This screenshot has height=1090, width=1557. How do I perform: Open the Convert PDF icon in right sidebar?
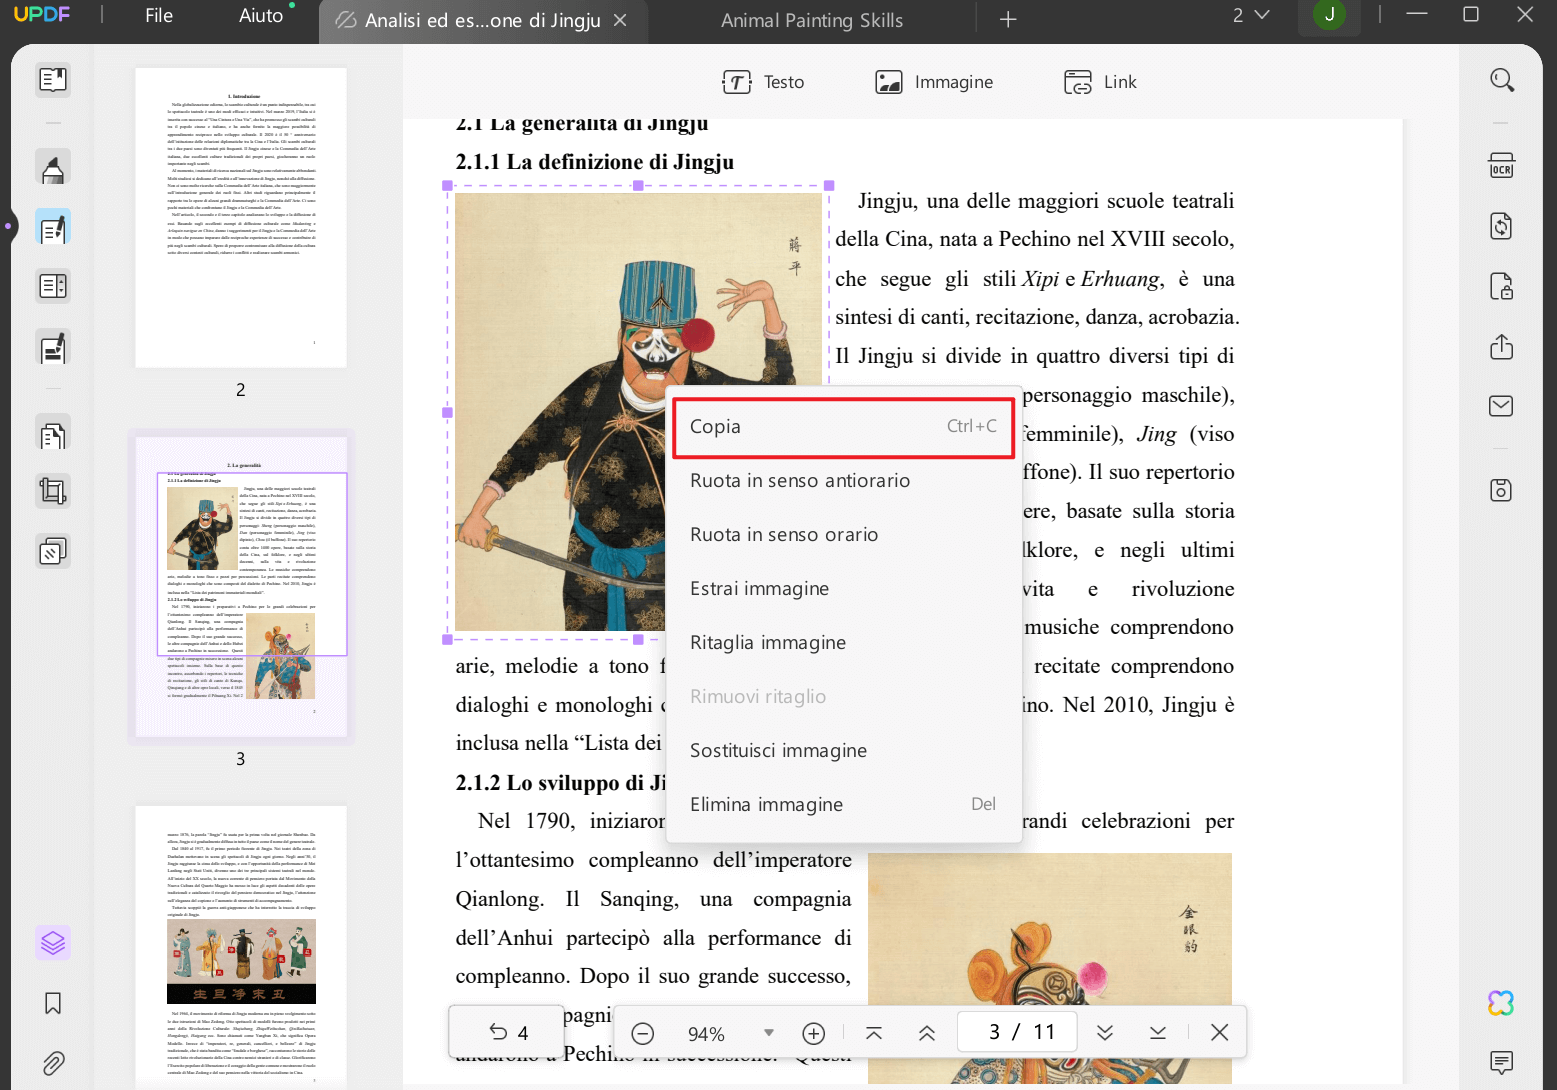(x=1501, y=226)
